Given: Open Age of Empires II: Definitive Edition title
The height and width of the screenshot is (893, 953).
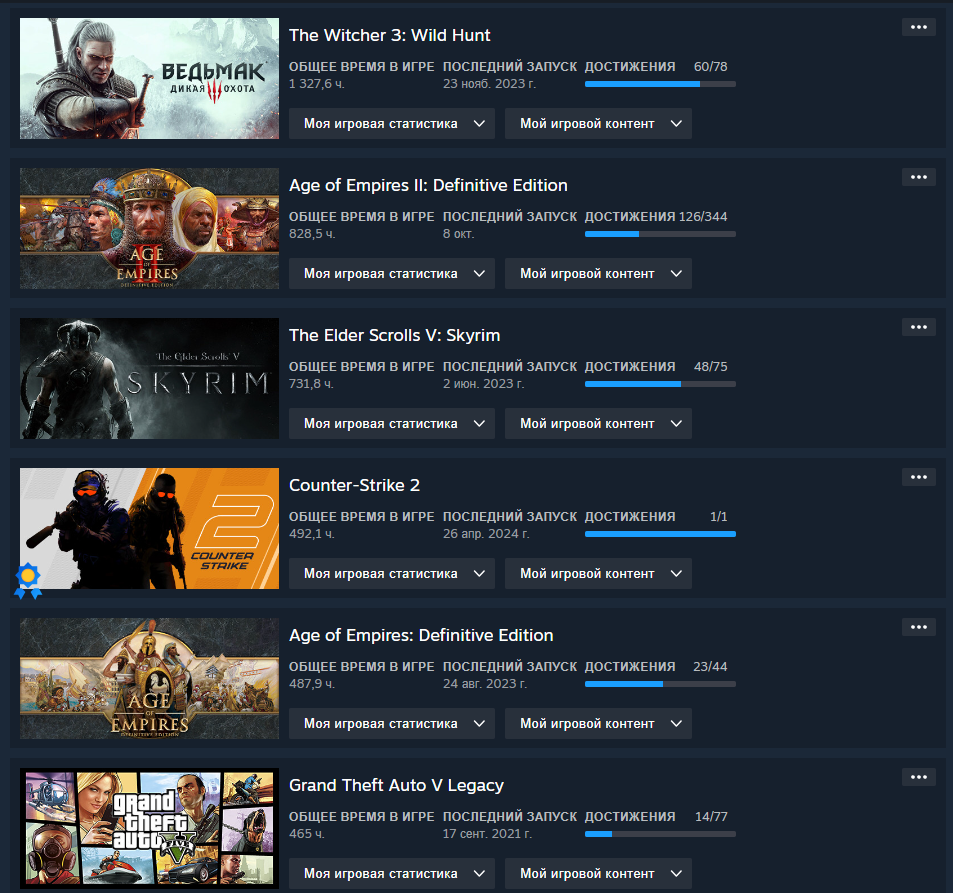Looking at the screenshot, I should pyautogui.click(x=428, y=185).
